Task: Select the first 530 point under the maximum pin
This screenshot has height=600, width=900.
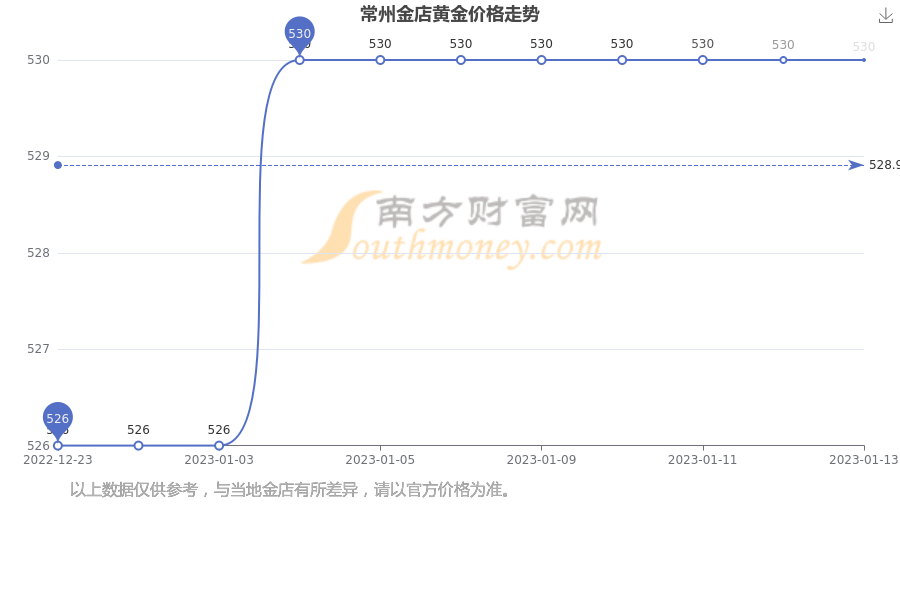Action: [x=300, y=60]
